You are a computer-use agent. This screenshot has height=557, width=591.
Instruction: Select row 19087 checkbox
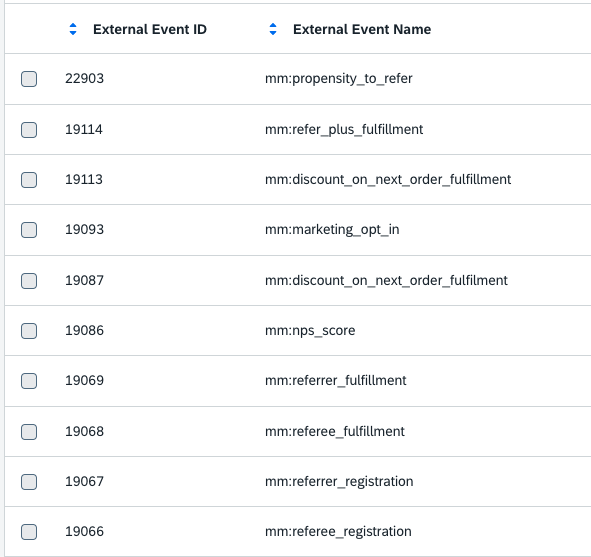tap(29, 281)
